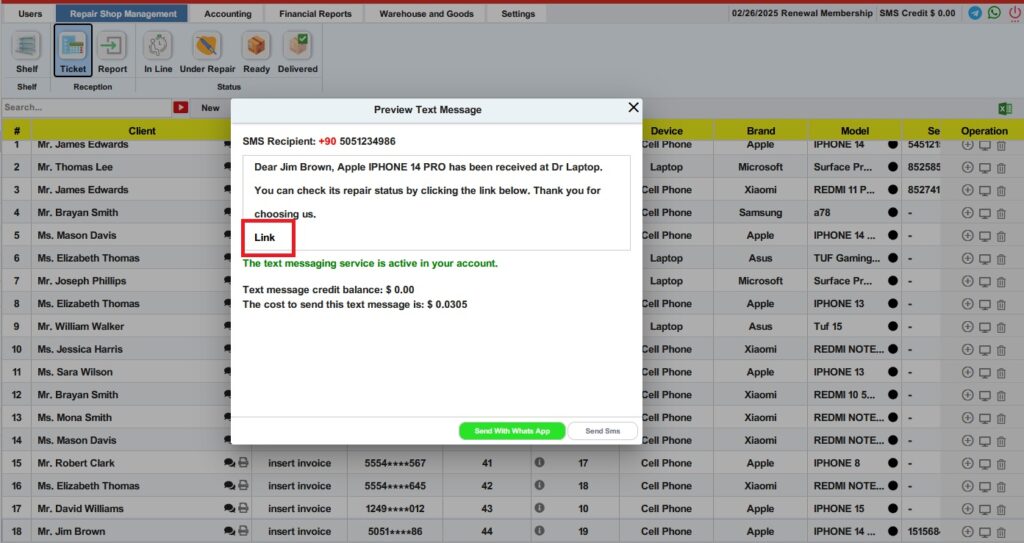
Task: Select client Ms. Sara Wilson
Action: pyautogui.click(x=75, y=372)
